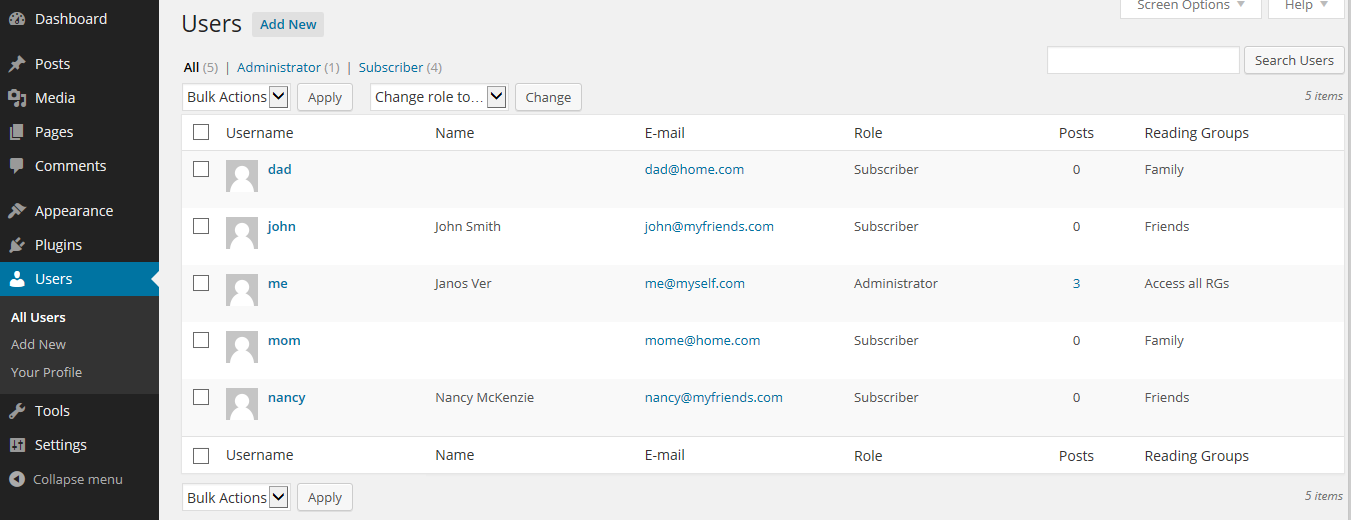Check the box for user dad
The width and height of the screenshot is (1351, 520).
click(x=201, y=169)
